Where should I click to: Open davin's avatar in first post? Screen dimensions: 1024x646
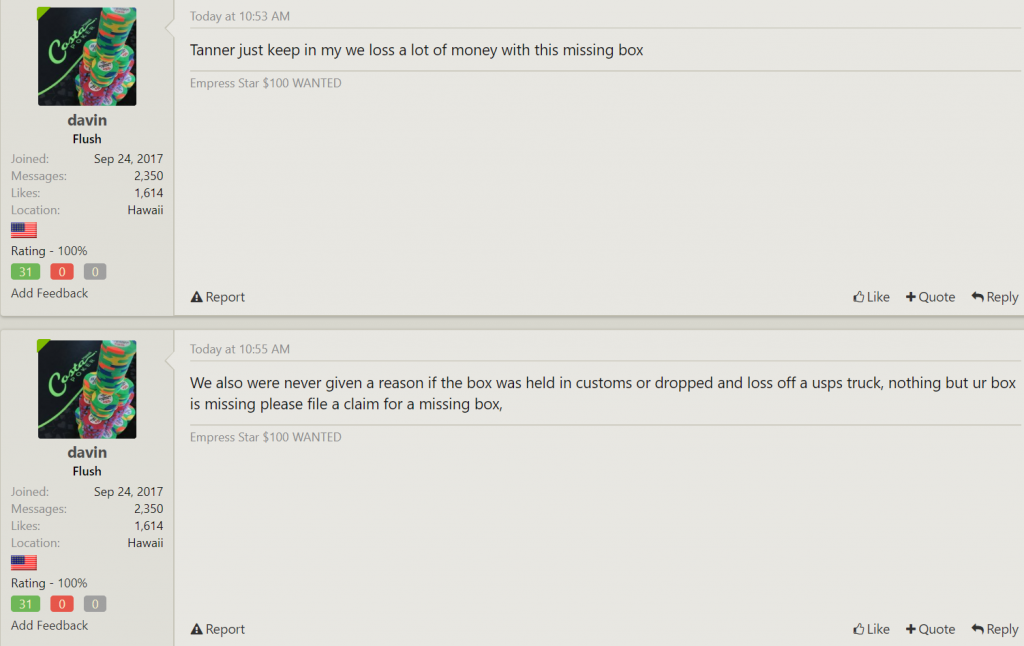point(87,57)
